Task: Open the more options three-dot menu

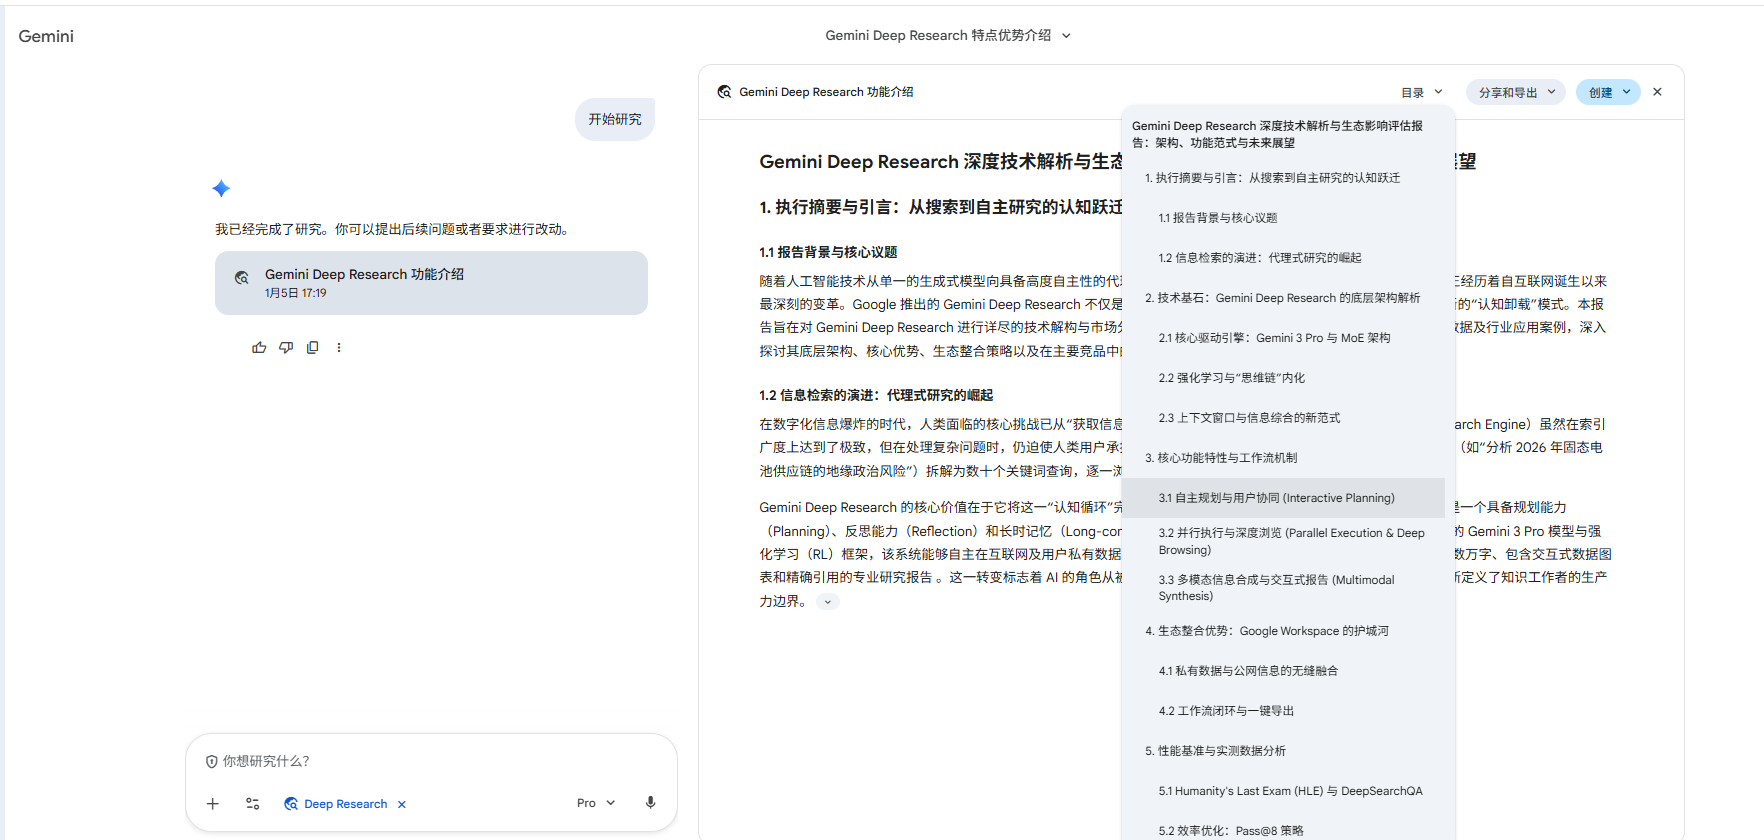Action: click(339, 347)
